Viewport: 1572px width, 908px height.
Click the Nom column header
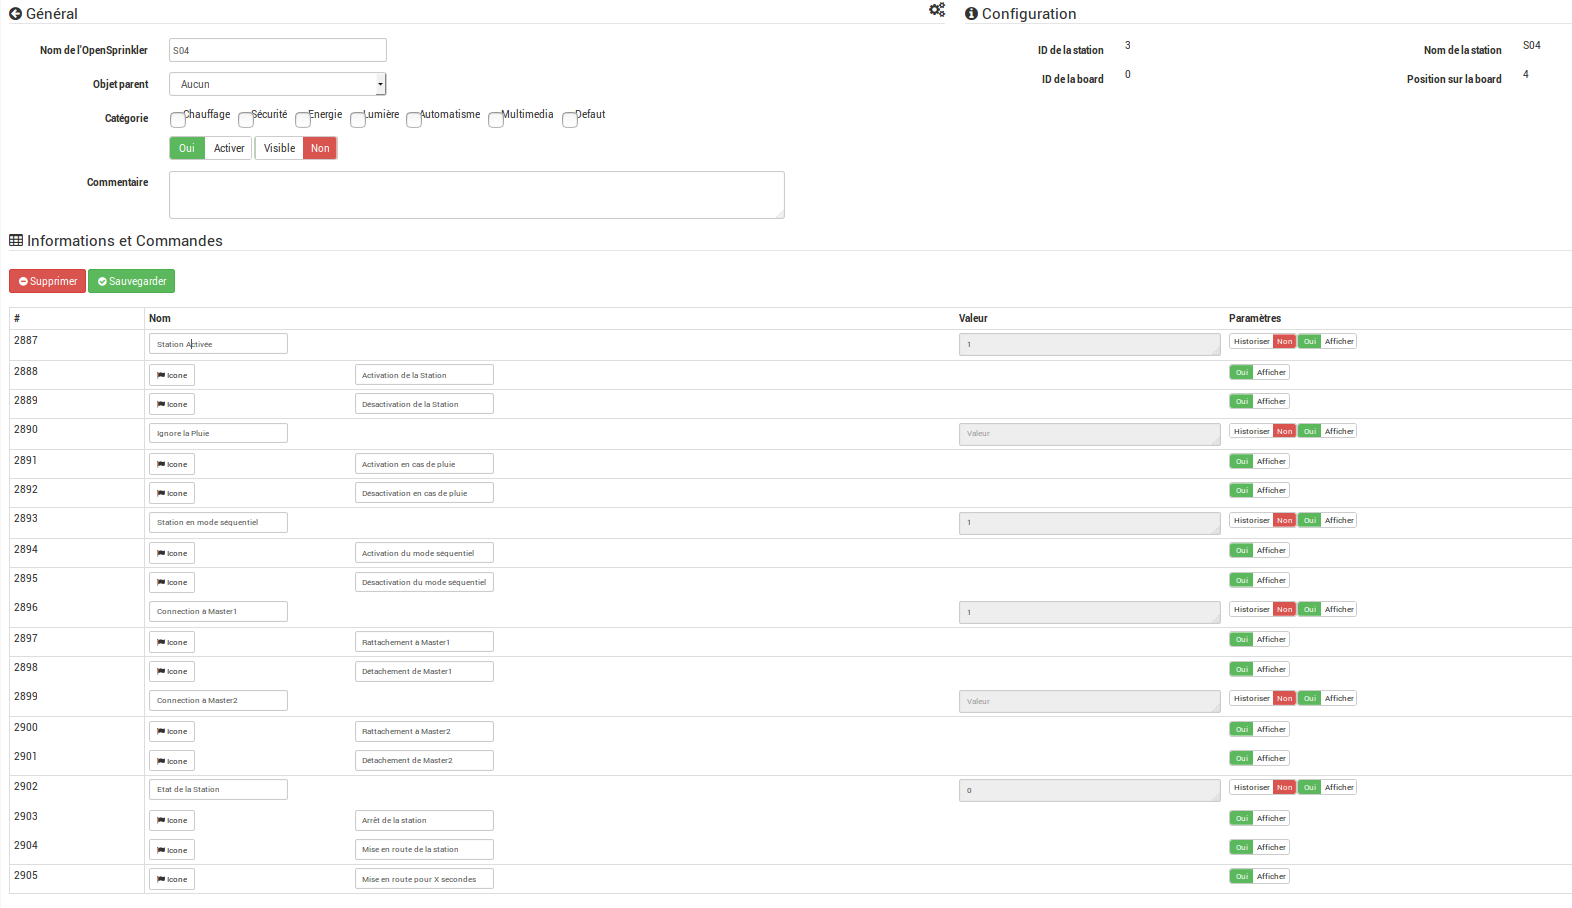click(160, 318)
